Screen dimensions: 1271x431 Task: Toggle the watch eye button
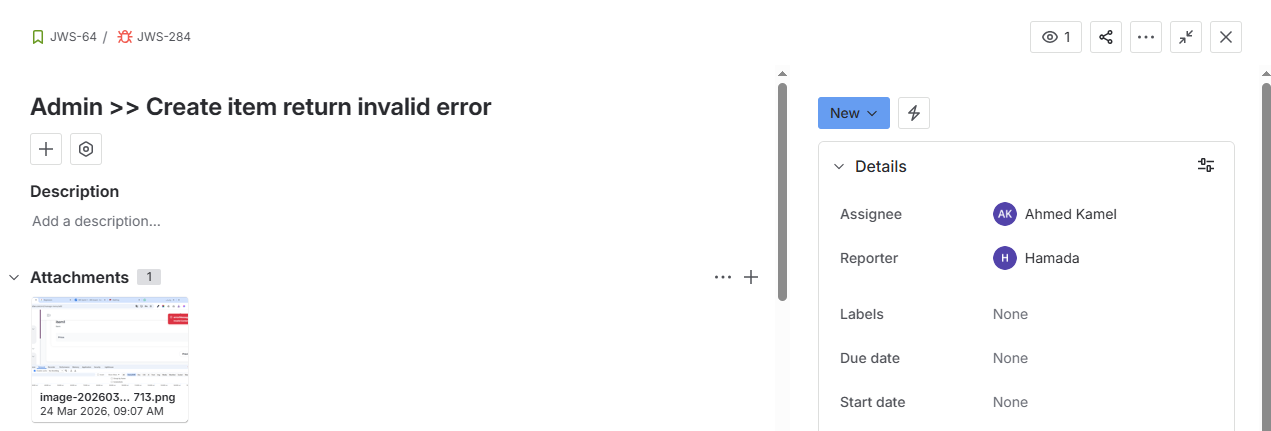coord(1055,37)
